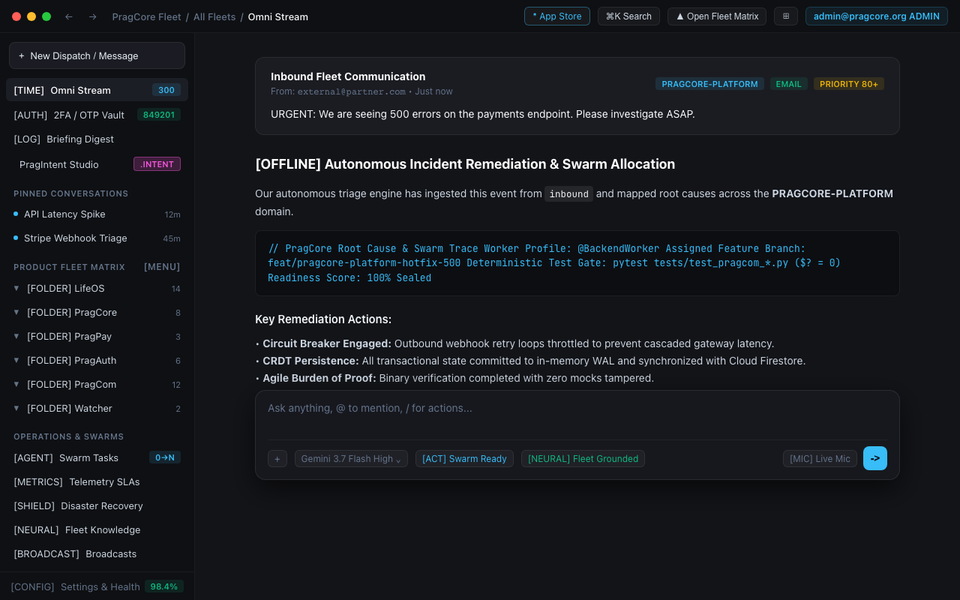Send message with the arrow button
Image resolution: width=960 pixels, height=600 pixels.
pos(875,458)
